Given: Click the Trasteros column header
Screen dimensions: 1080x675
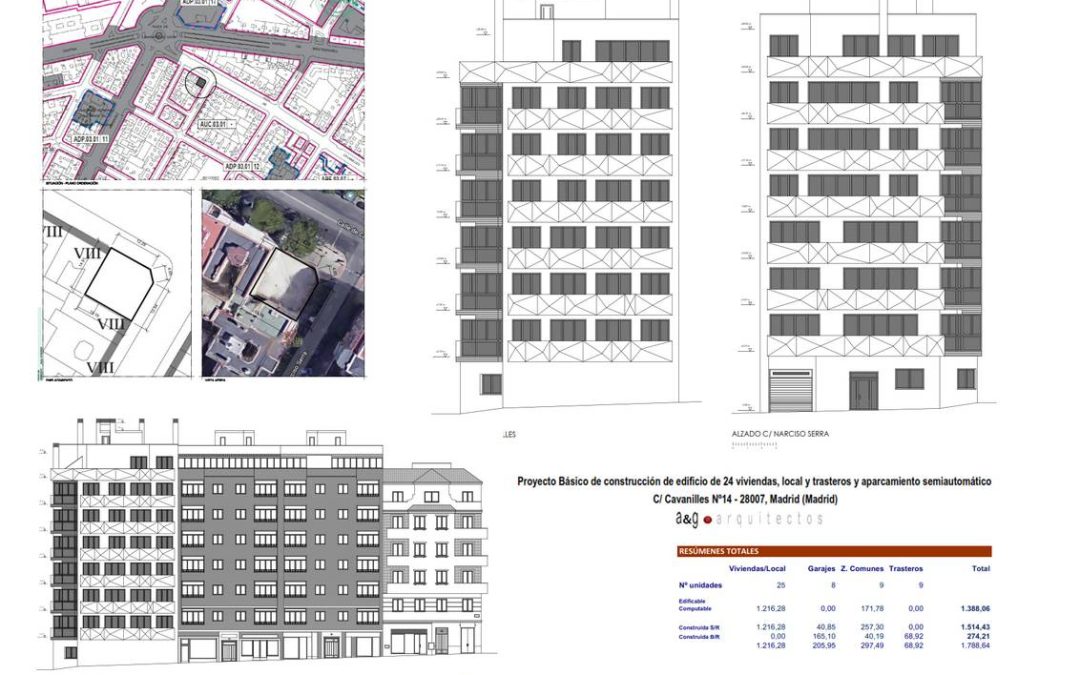Looking at the screenshot, I should click(906, 568).
